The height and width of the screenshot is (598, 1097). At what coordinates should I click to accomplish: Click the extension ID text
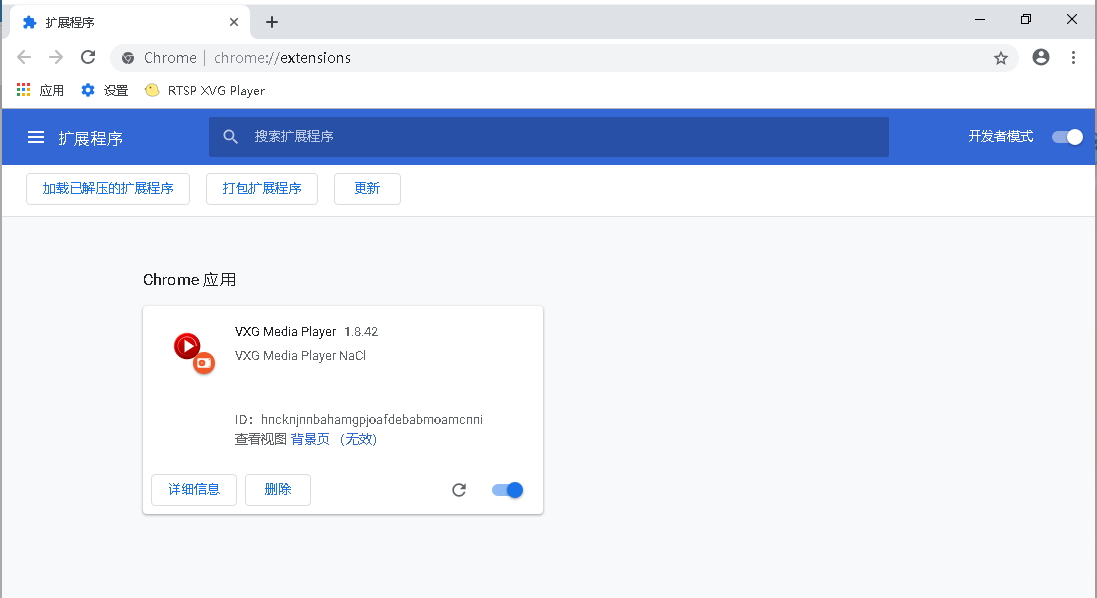click(359, 420)
